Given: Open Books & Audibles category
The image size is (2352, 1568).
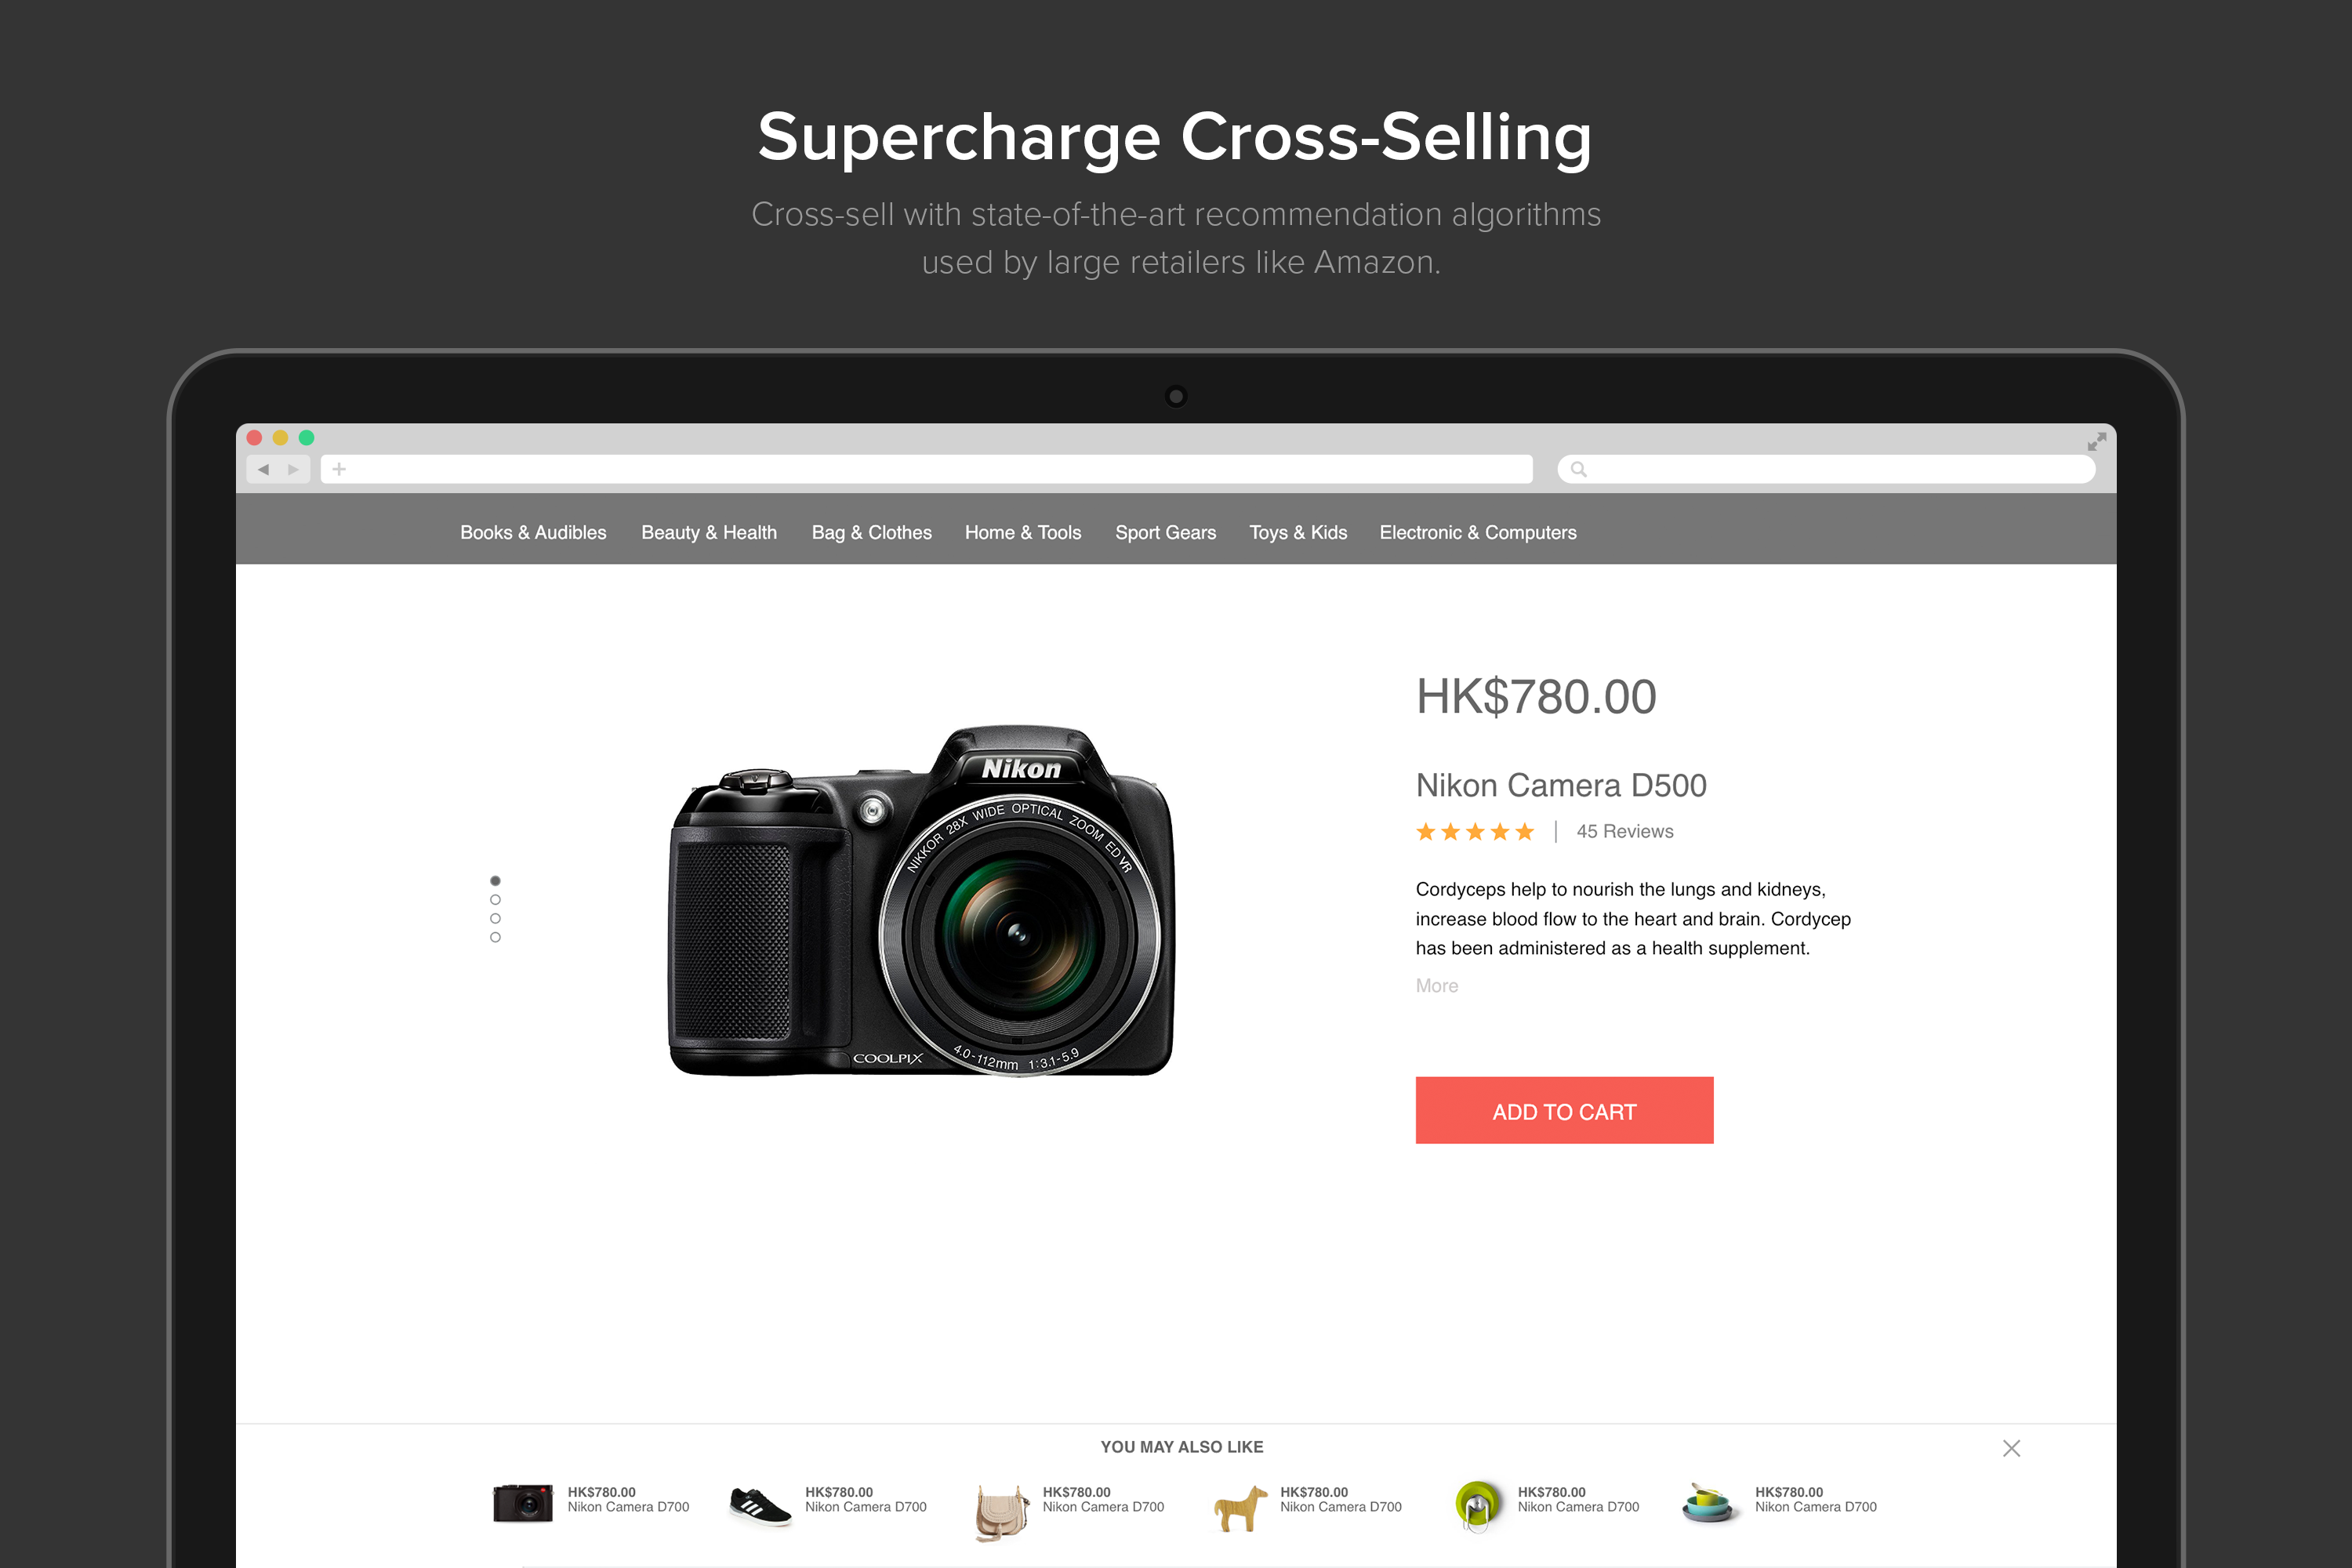Looking at the screenshot, I should point(533,533).
